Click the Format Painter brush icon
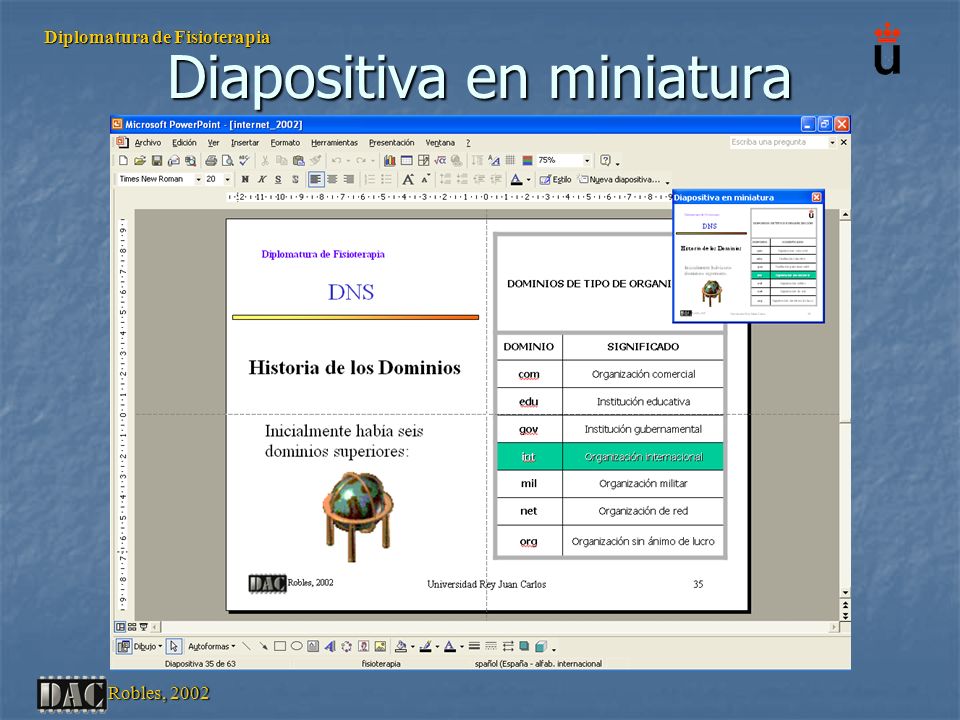 coord(315,160)
